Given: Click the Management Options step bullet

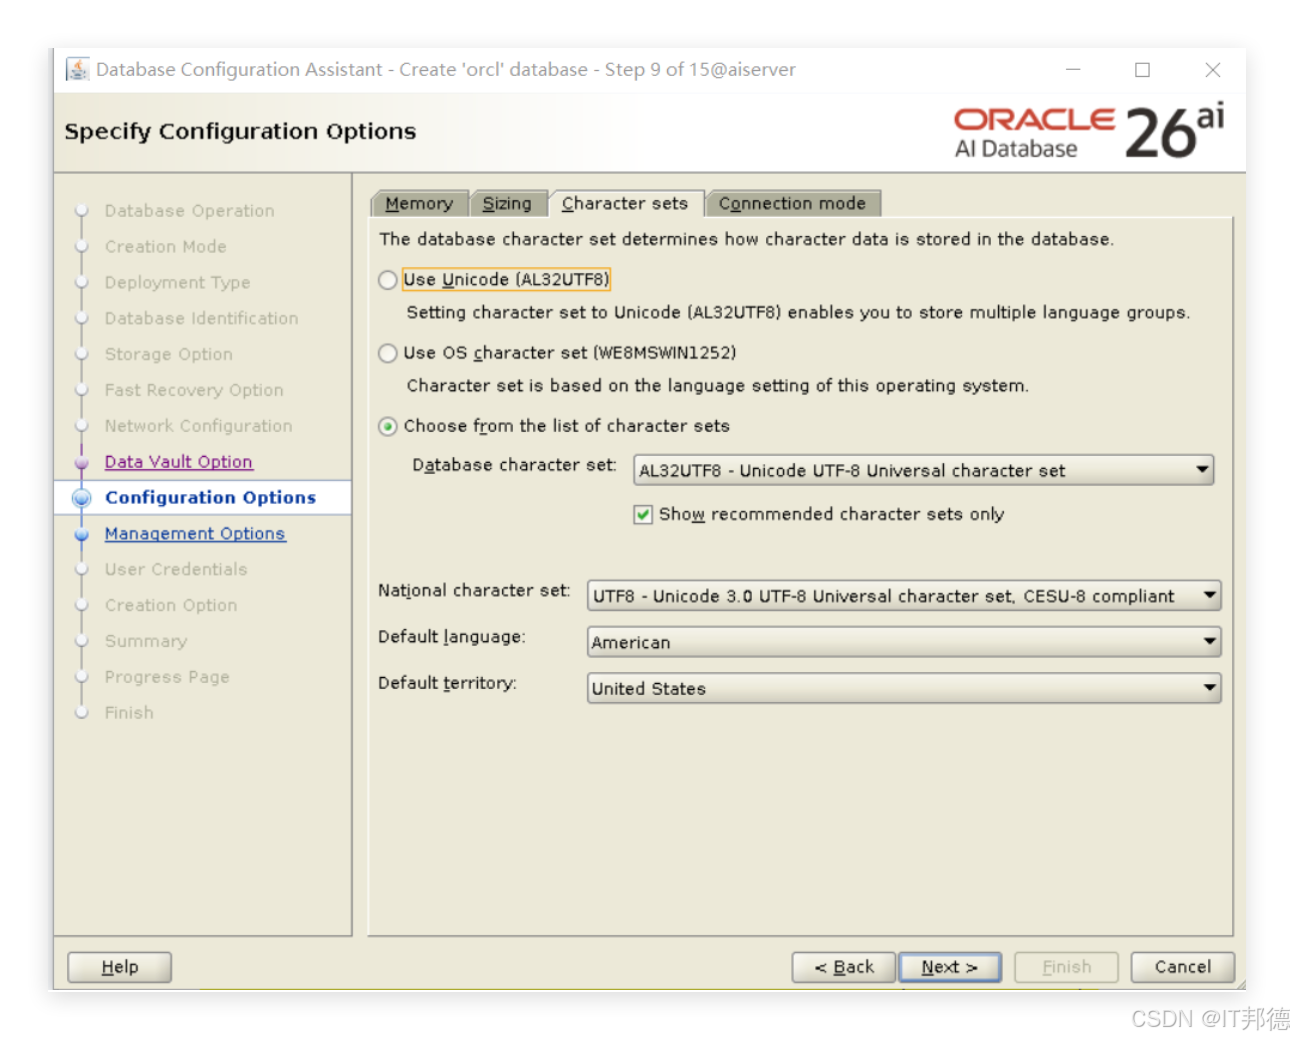Looking at the screenshot, I should 82,535.
